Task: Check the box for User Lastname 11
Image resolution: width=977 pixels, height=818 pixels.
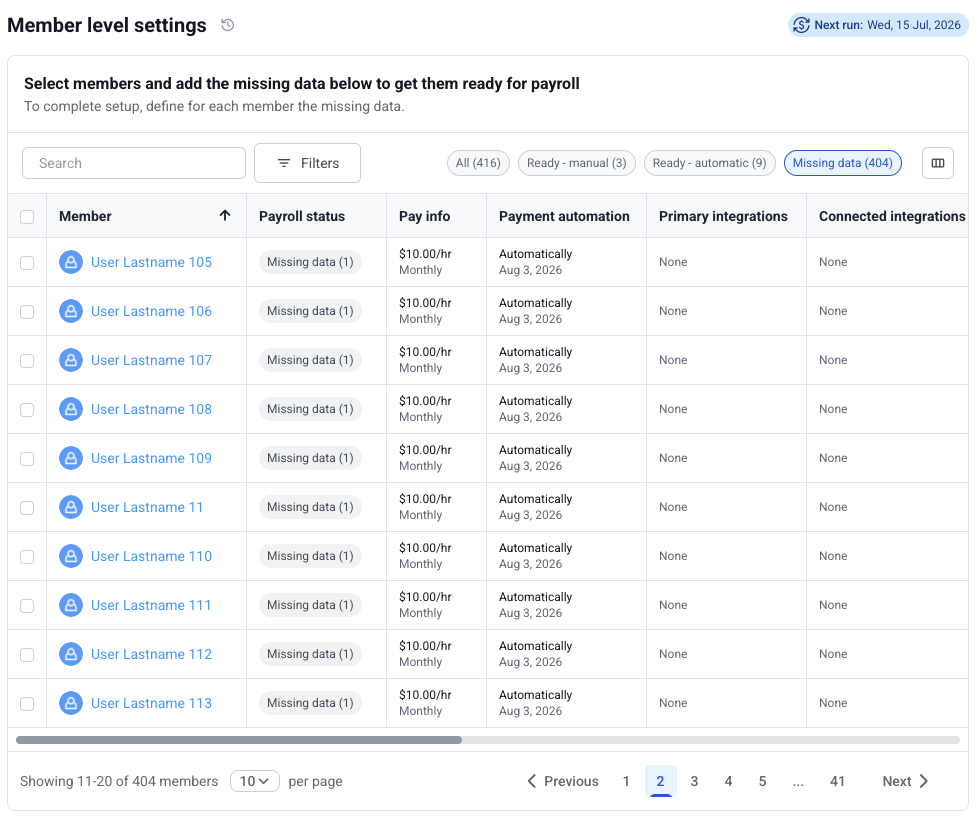Action: (27, 508)
